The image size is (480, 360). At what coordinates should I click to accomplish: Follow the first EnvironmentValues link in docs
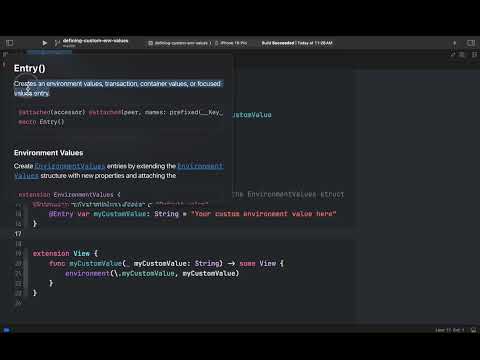coord(69,166)
